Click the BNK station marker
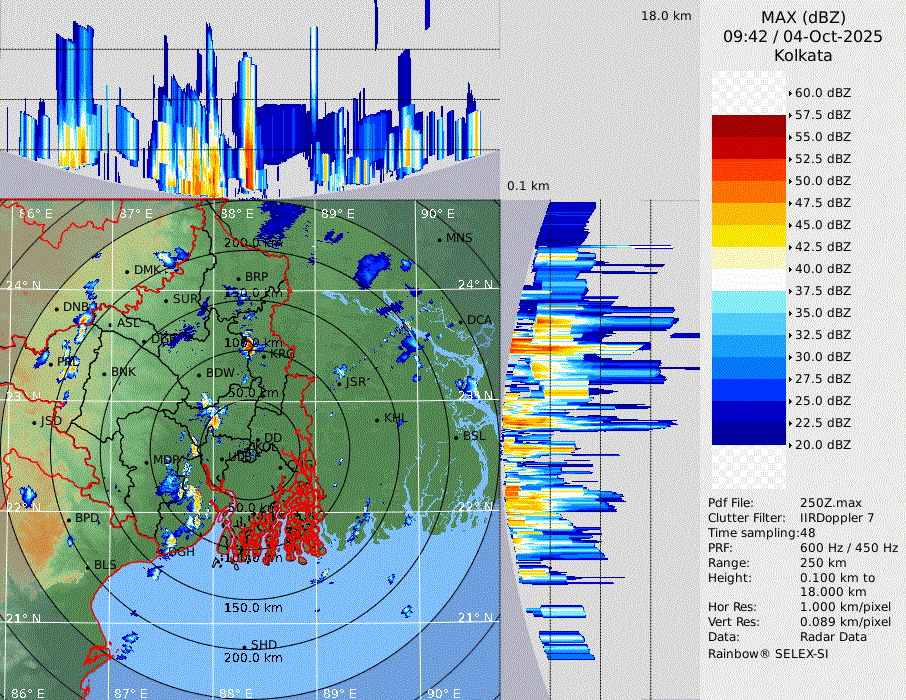Viewport: 906px width, 700px height. coord(104,373)
